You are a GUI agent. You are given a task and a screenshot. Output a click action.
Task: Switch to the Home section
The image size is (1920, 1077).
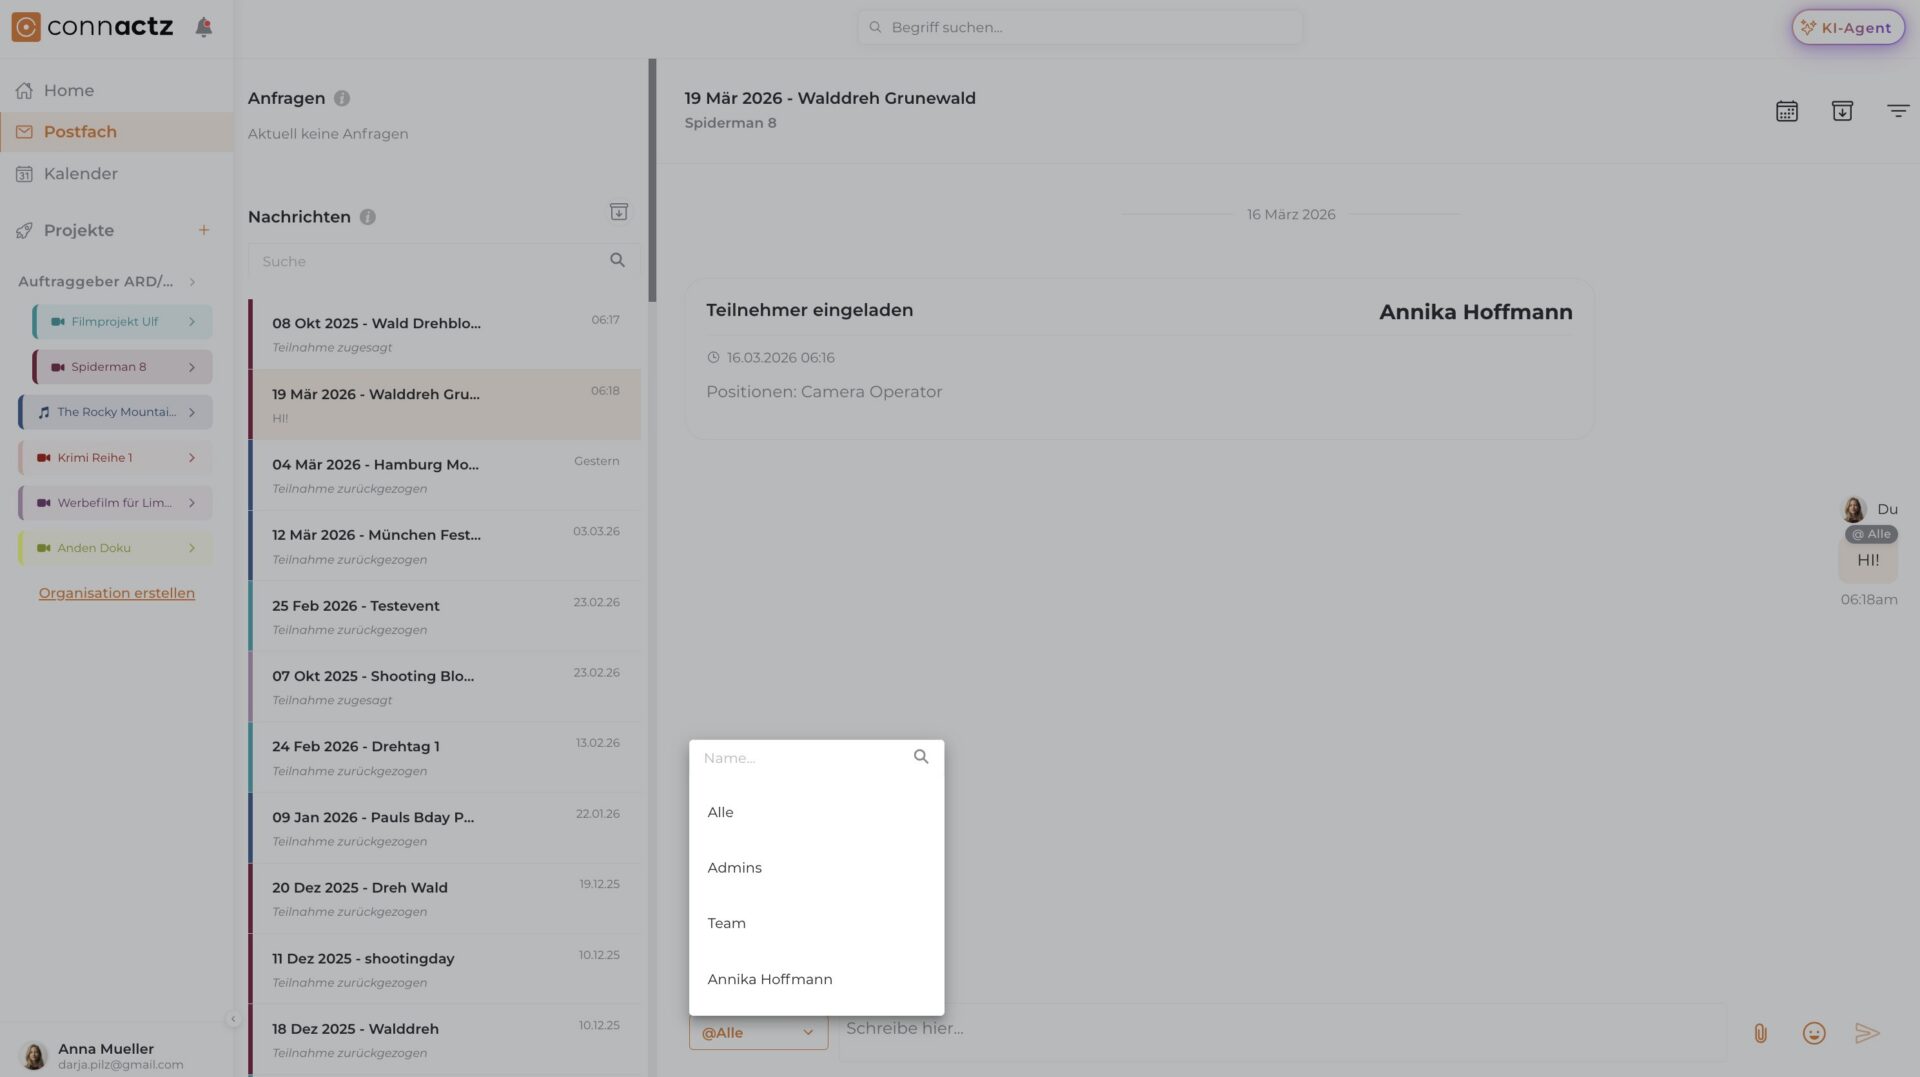pos(68,90)
